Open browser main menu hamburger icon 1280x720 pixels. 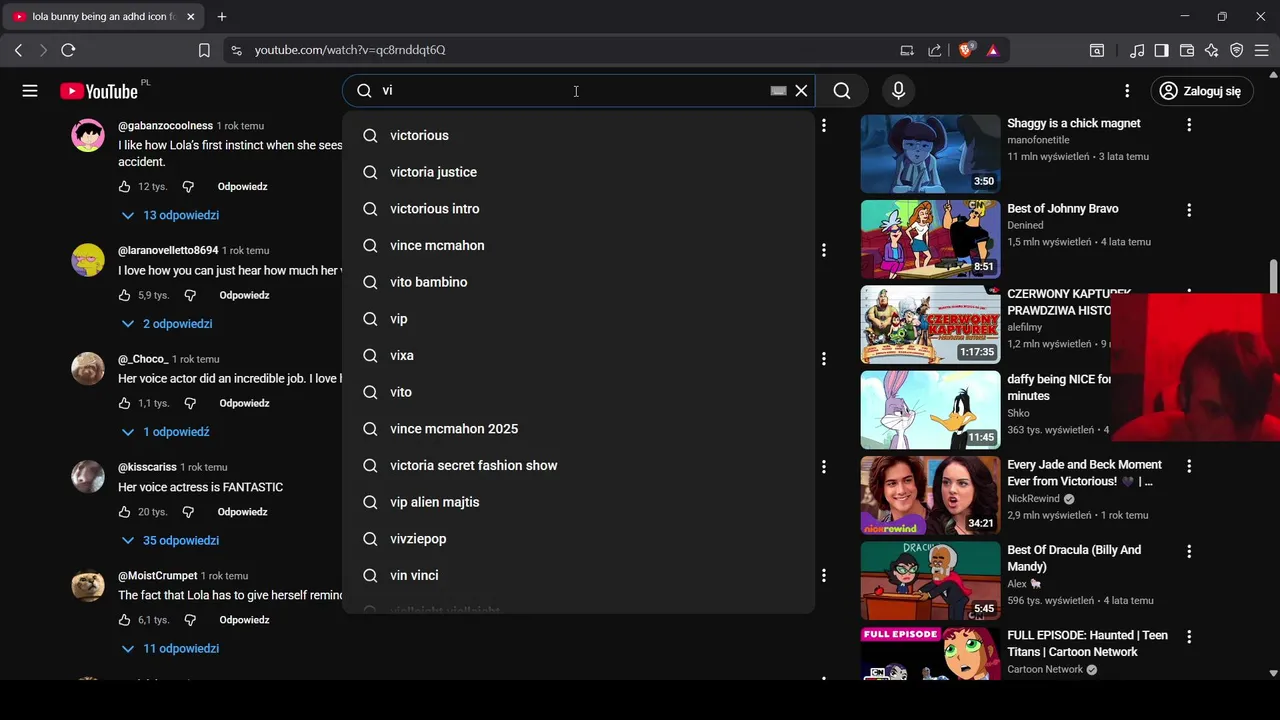1262,50
